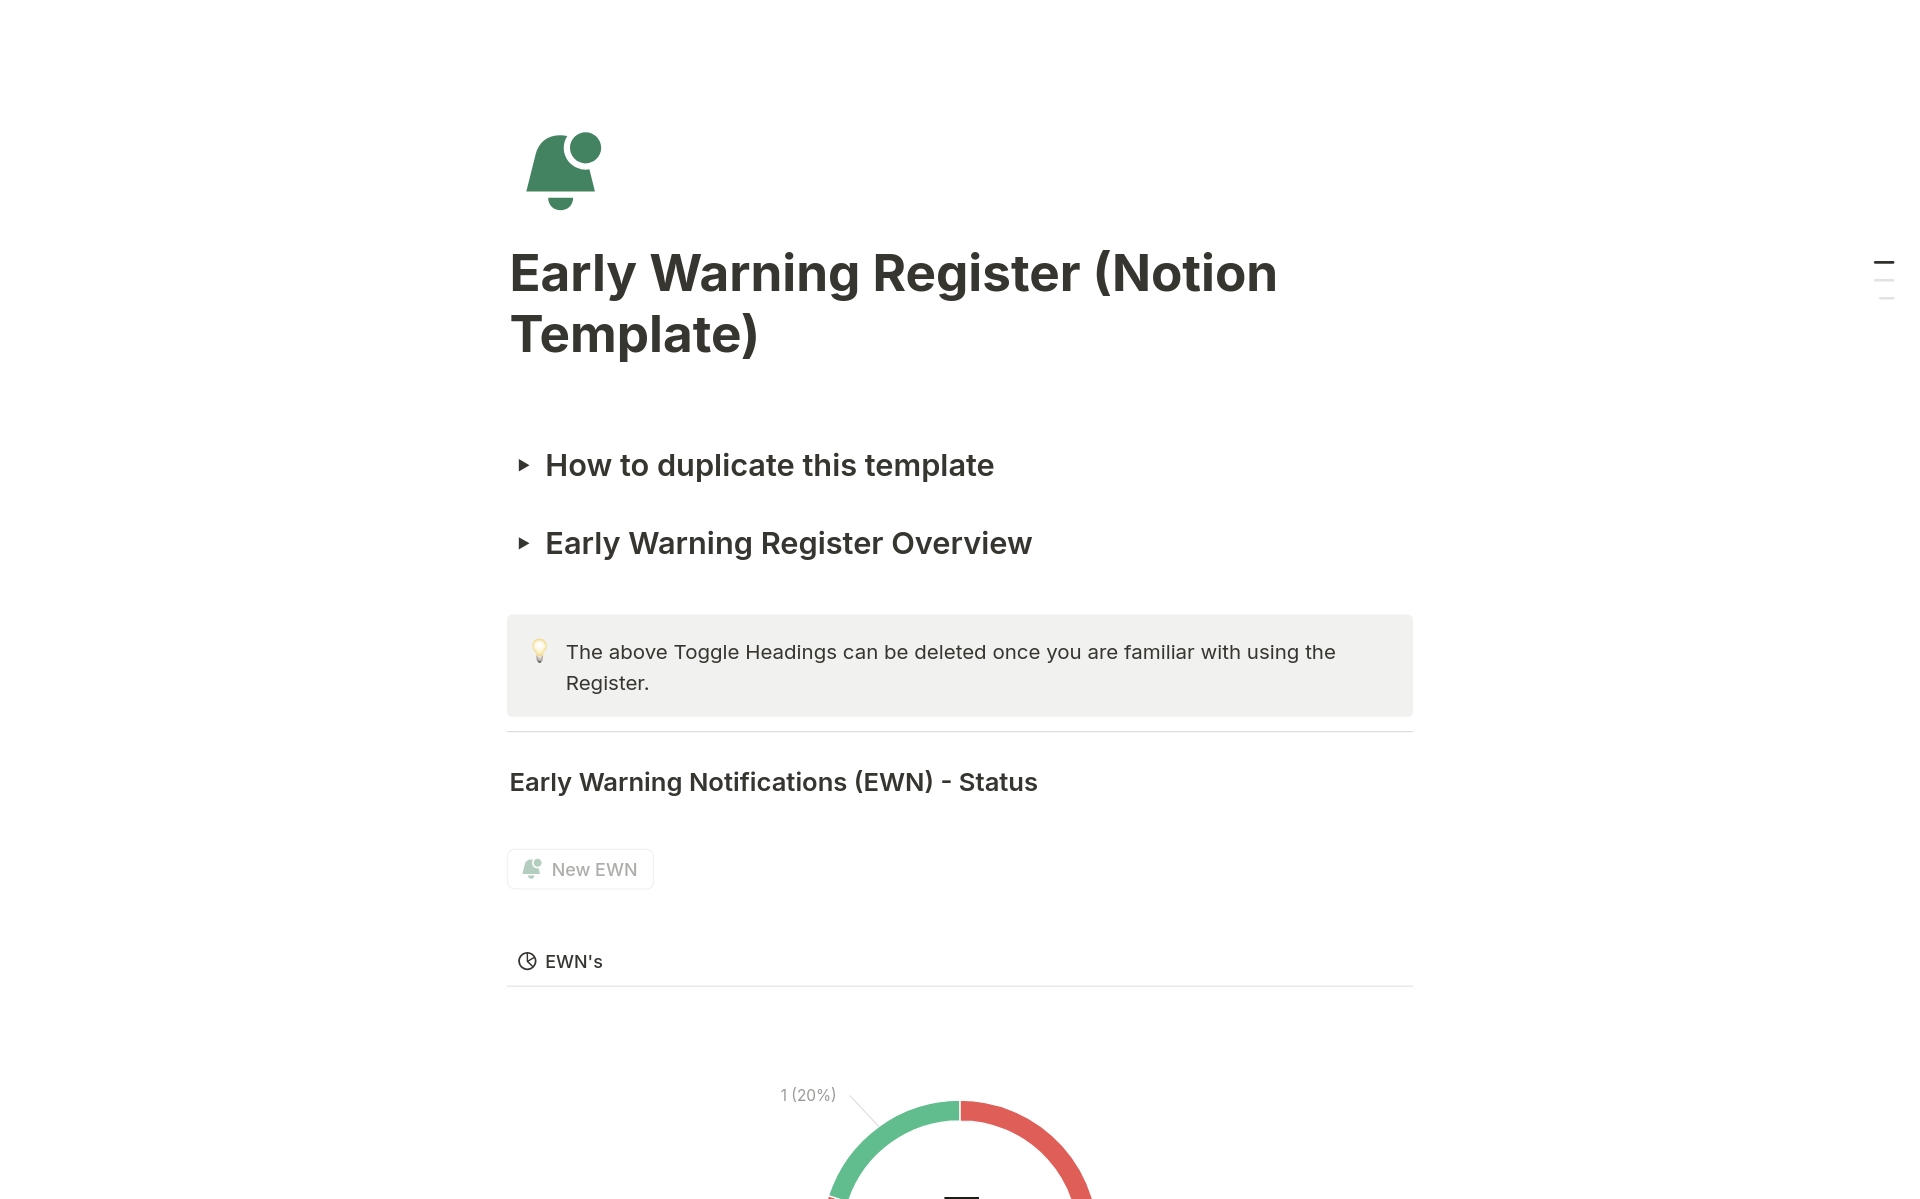Click the lightbulb icon in the callout
This screenshot has width=1920, height=1199.
pyautogui.click(x=539, y=651)
